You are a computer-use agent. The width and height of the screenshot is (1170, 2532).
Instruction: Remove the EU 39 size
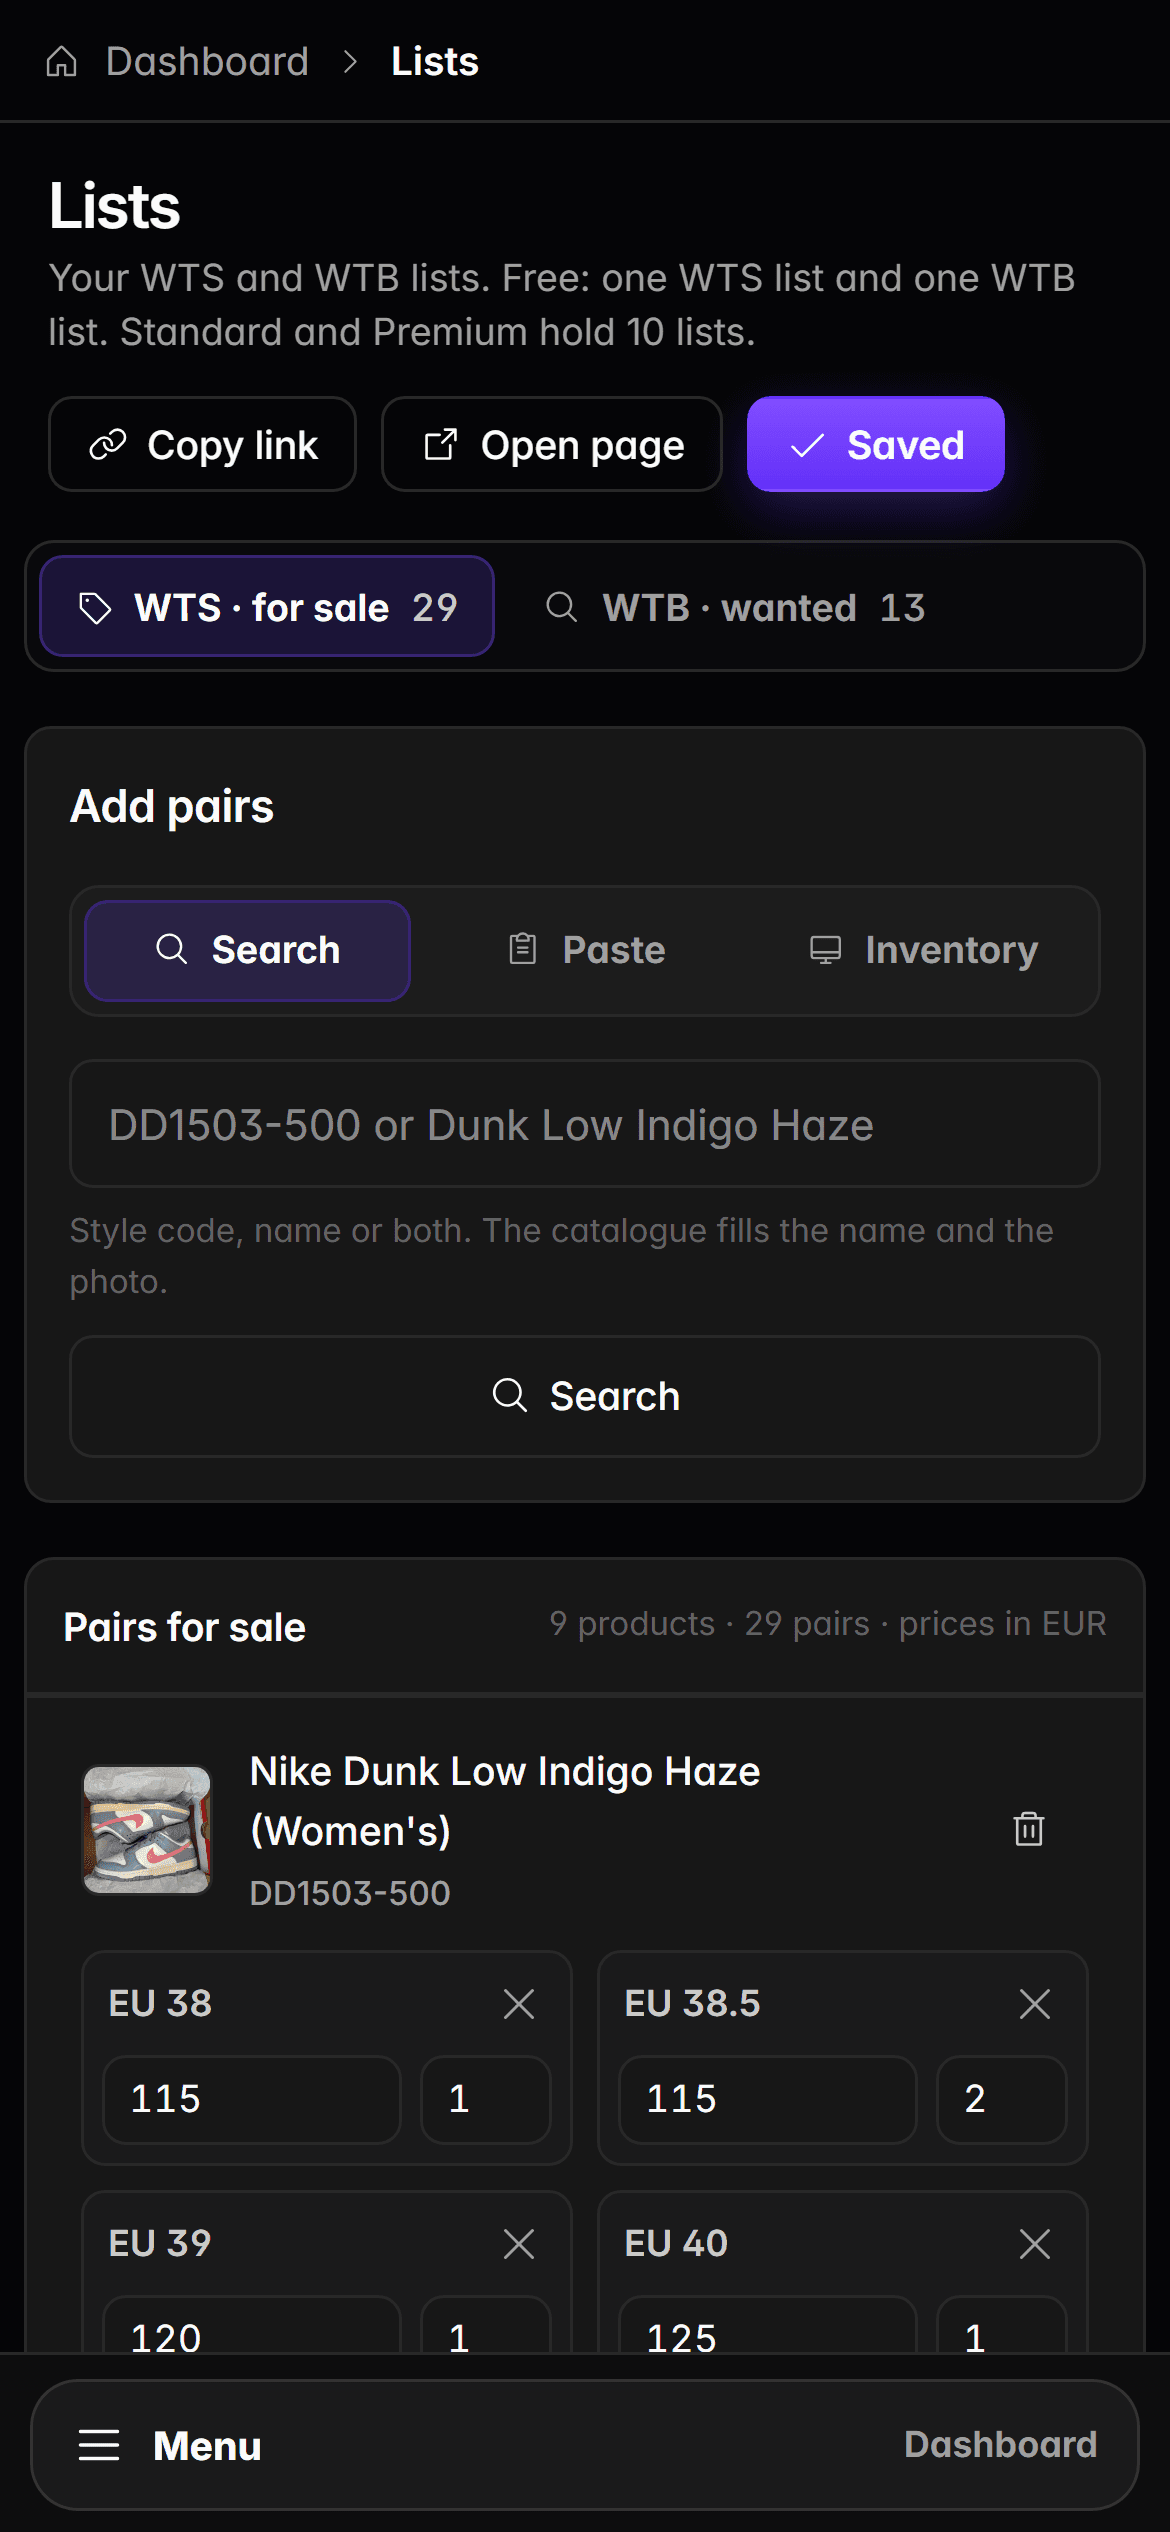click(519, 2244)
